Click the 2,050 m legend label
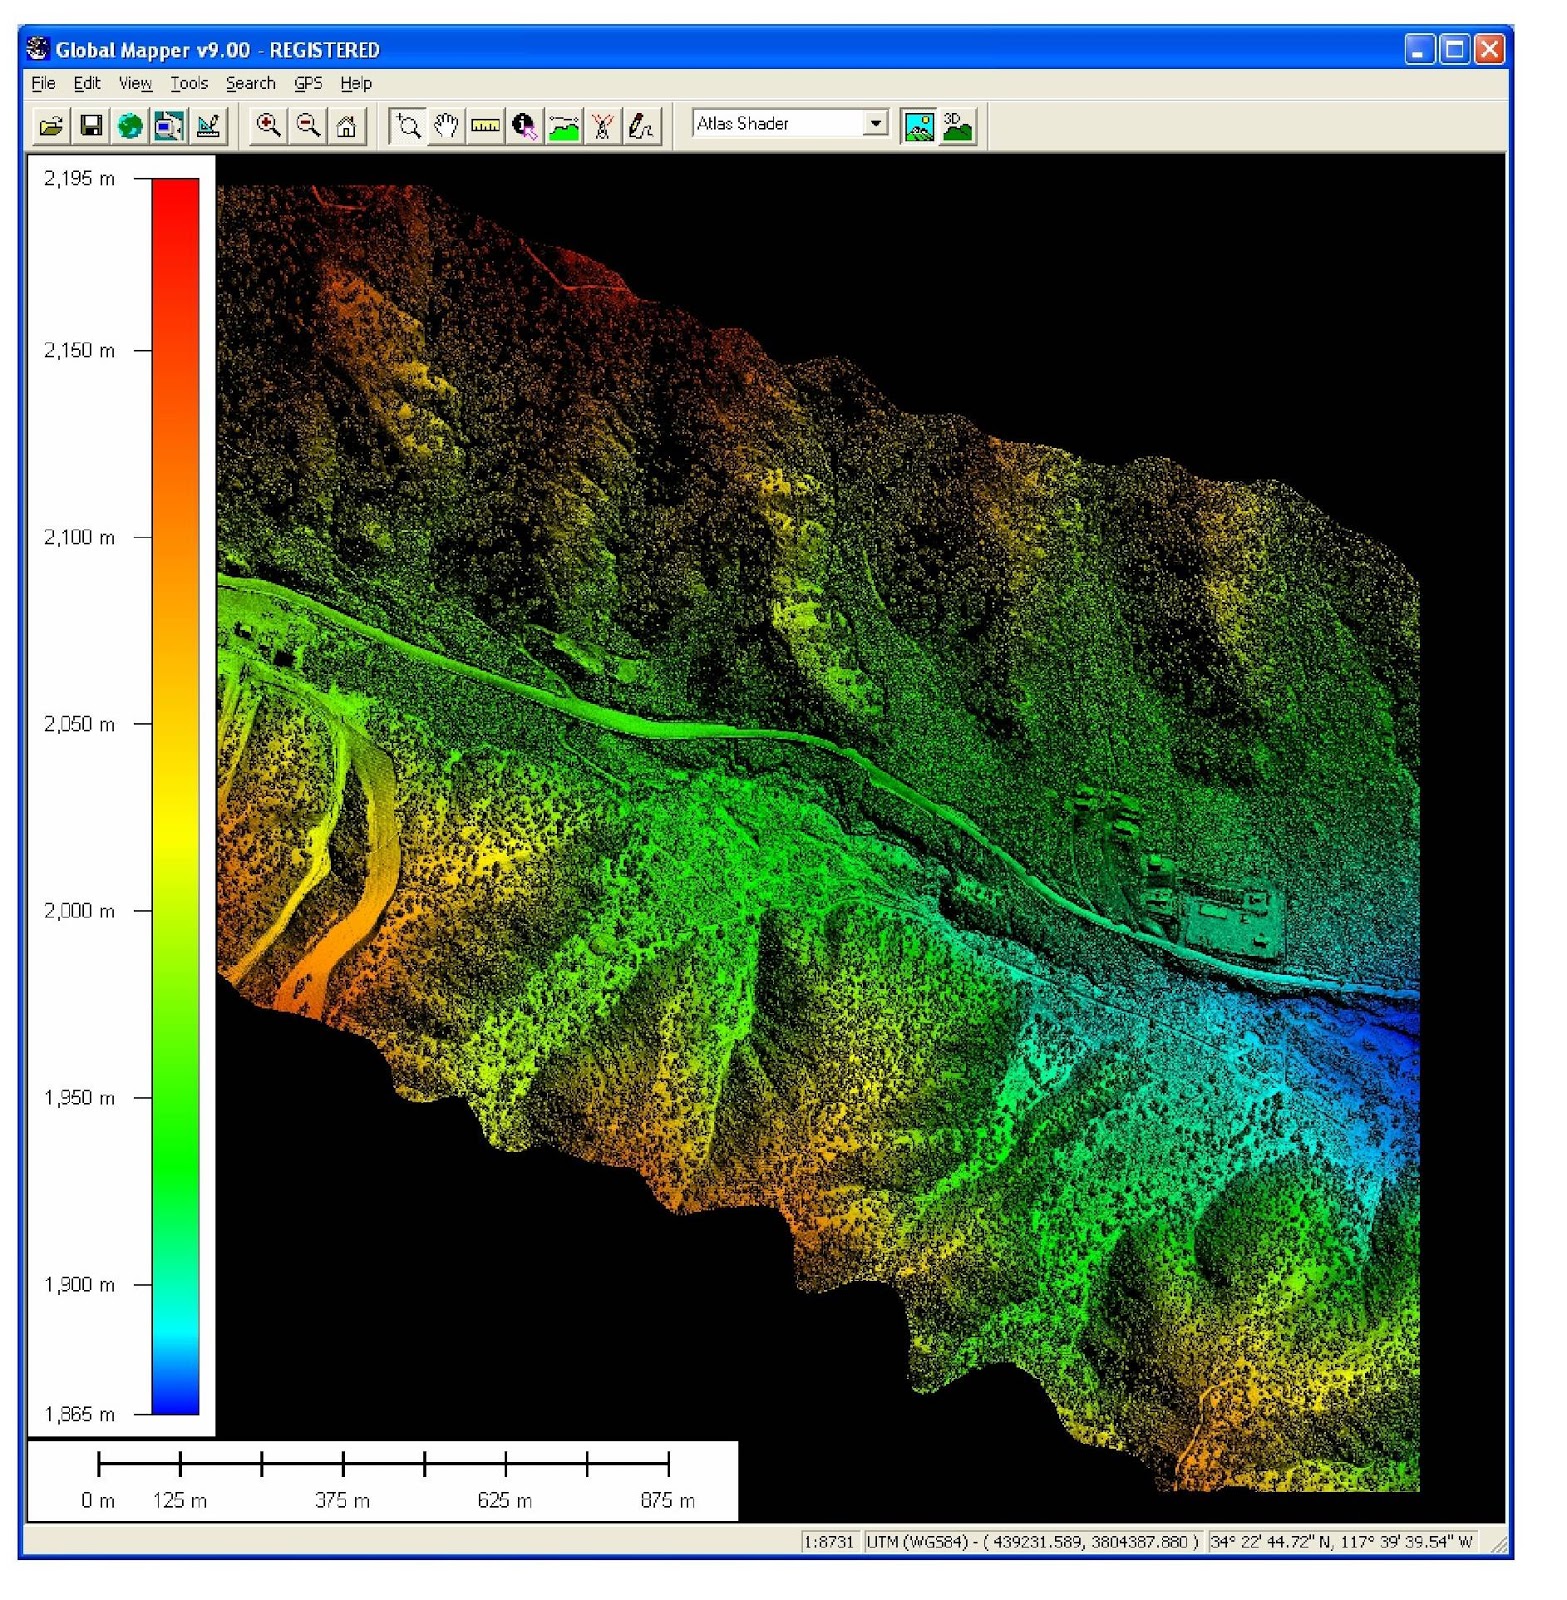1567x1600 pixels. pyautogui.click(x=79, y=724)
